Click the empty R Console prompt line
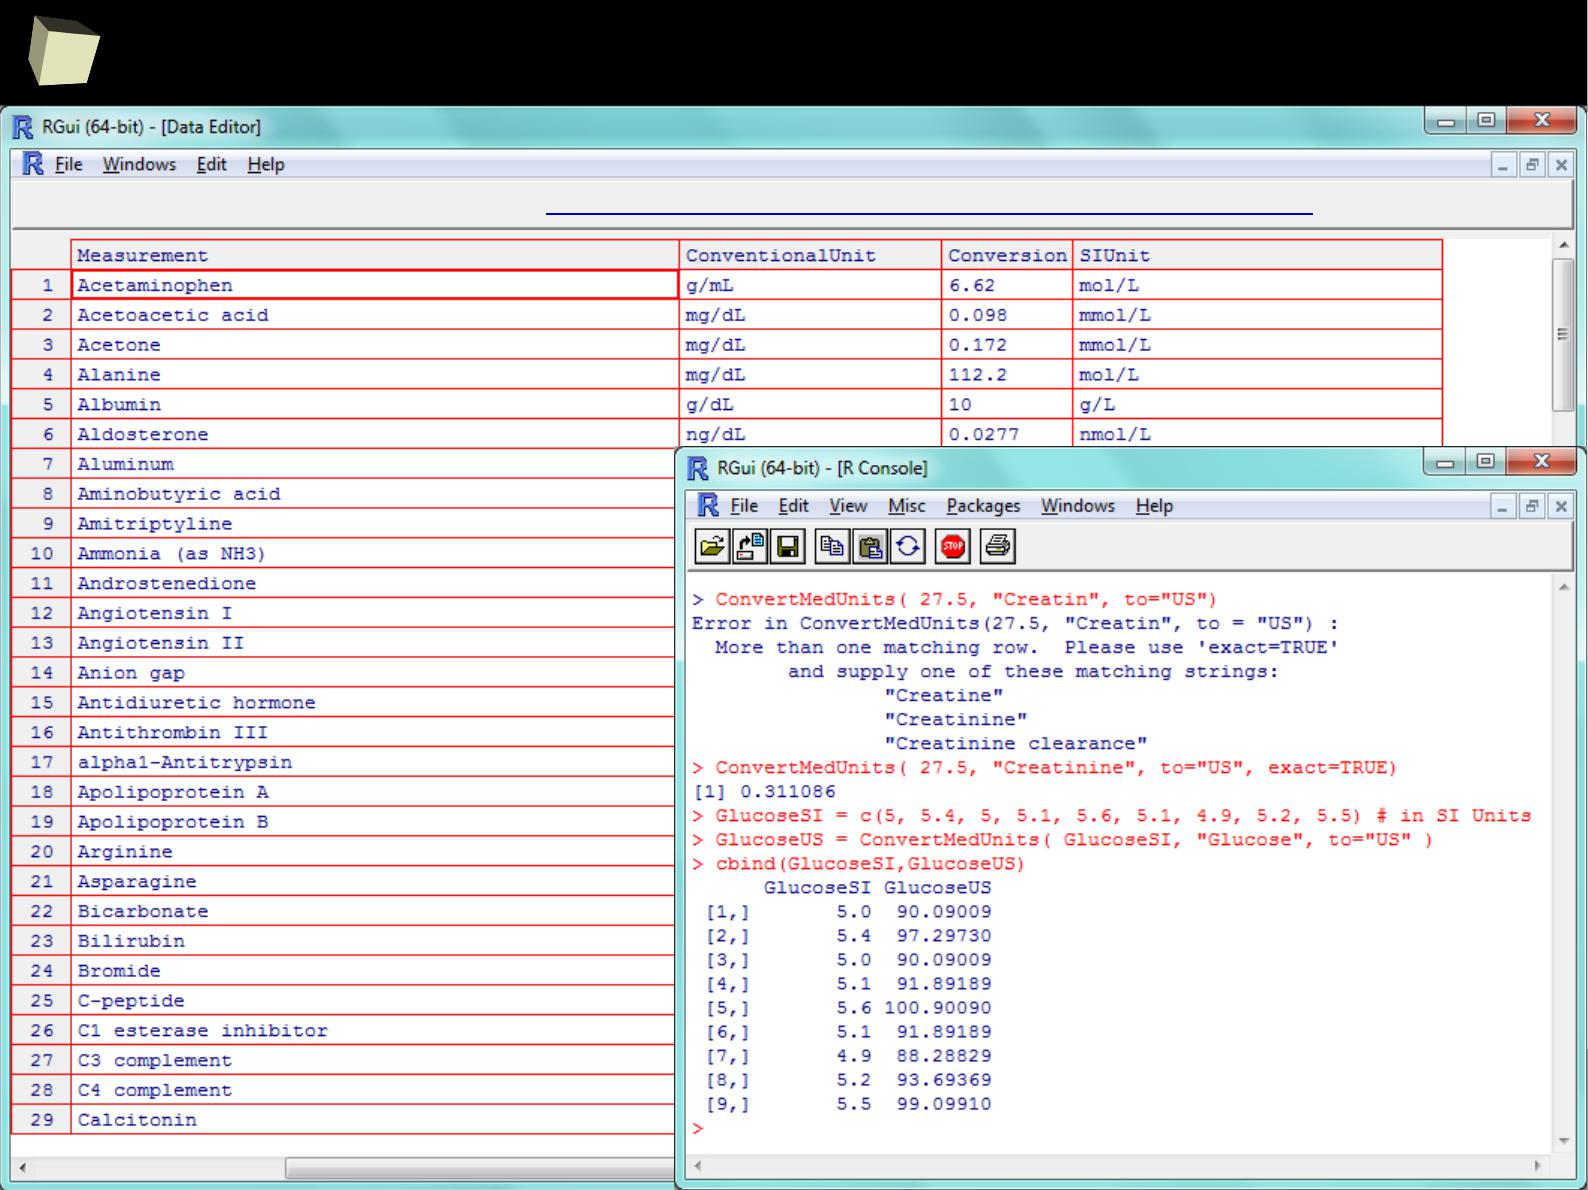 (1119, 1128)
